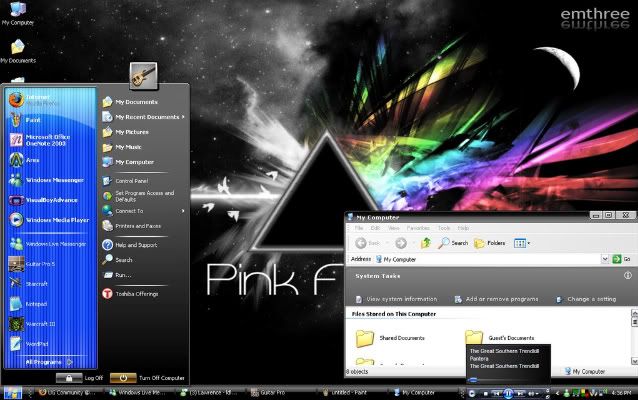Open Notepad from the Start menu
638x400 pixels.
[x=51, y=304]
